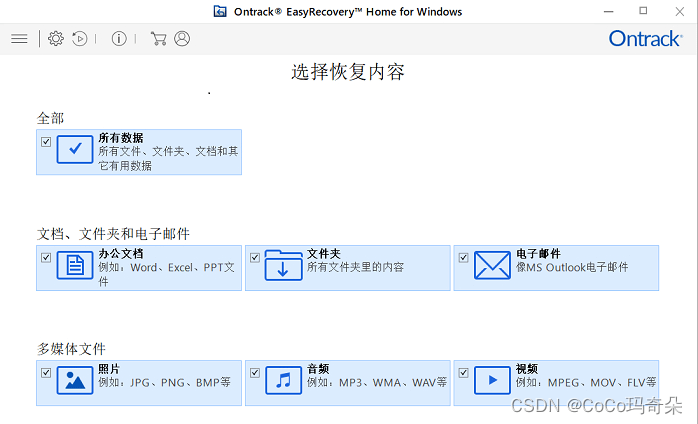Toggle the 视频 checkbox
This screenshot has height=424, width=698.
click(x=464, y=373)
